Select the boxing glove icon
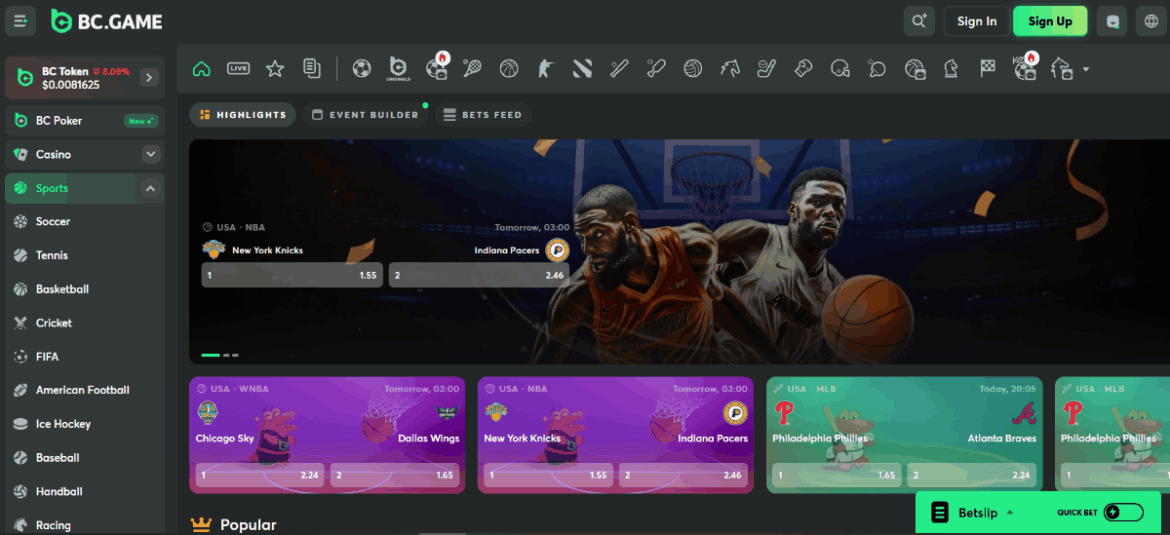 pyautogui.click(x=804, y=69)
